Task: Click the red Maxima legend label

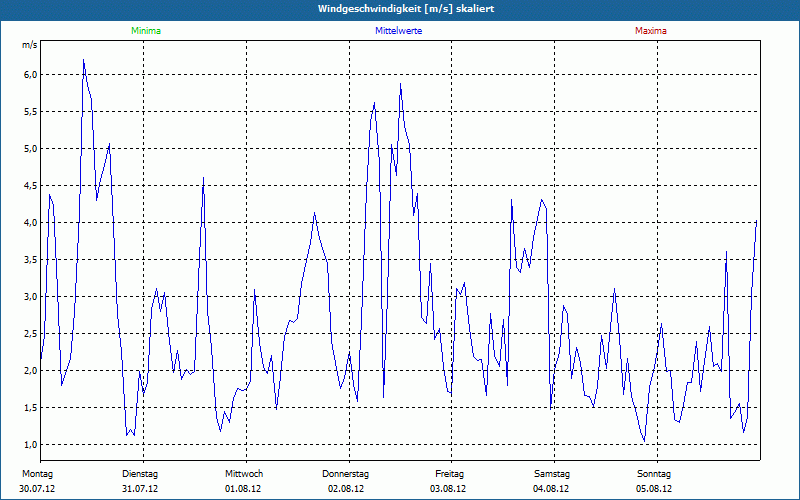Action: tap(651, 31)
